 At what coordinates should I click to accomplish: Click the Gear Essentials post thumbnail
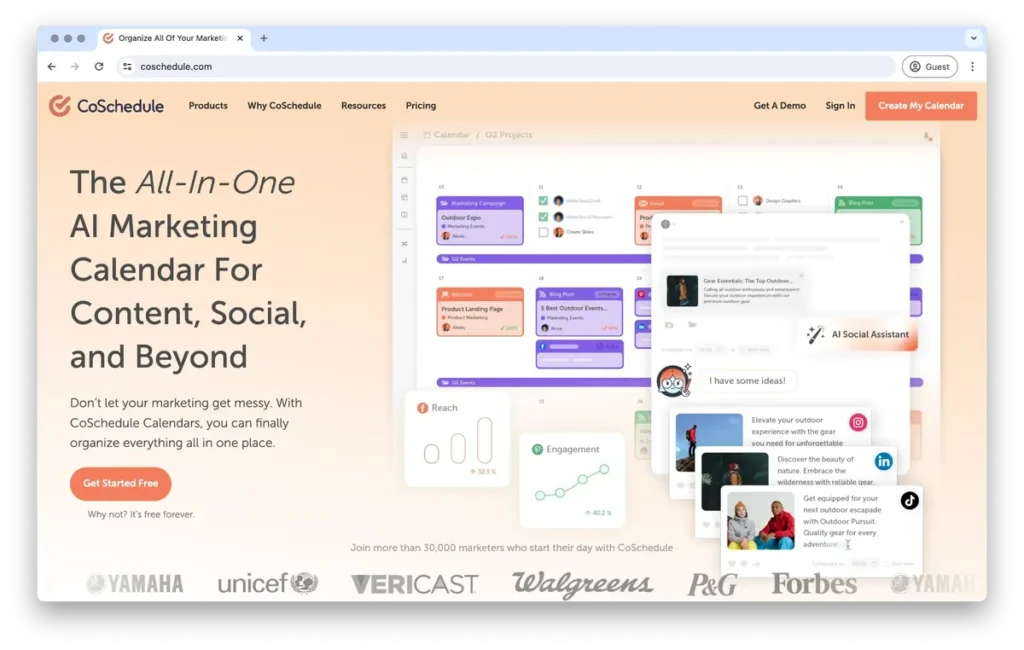682,291
